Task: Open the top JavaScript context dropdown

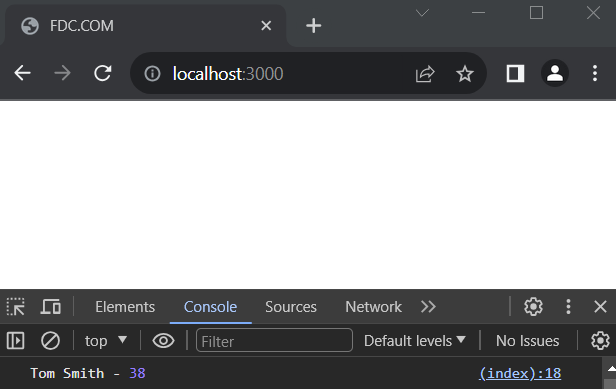Action: coord(106,341)
